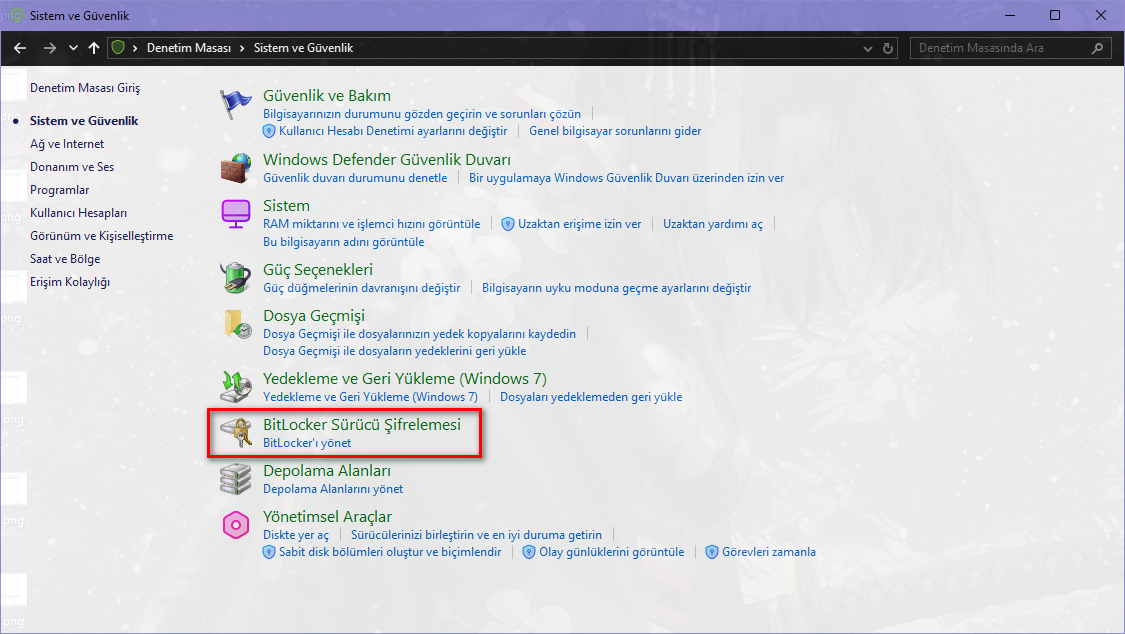Expand the chevron before Denetim Masası breadcrumb
Image resolution: width=1125 pixels, height=634 pixels.
(135, 48)
